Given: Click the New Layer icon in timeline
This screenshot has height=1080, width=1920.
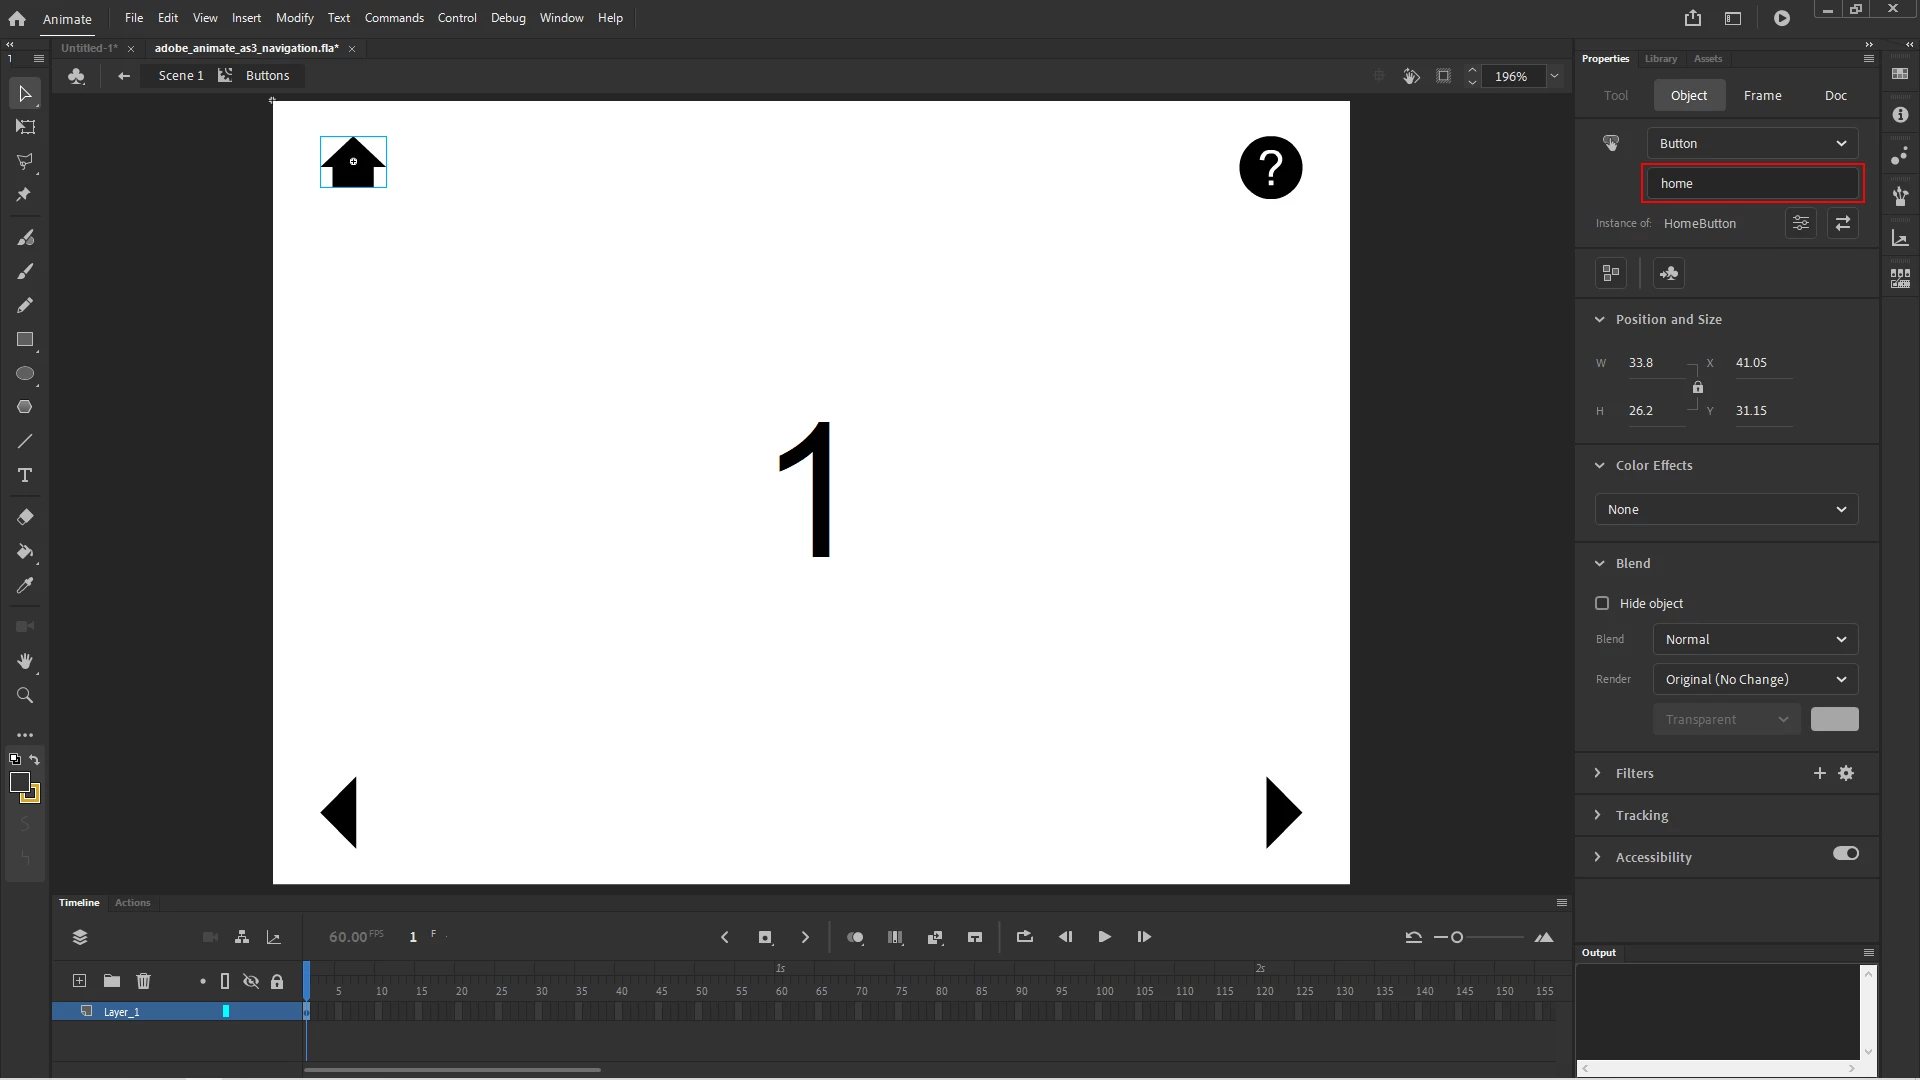Looking at the screenshot, I should point(80,981).
